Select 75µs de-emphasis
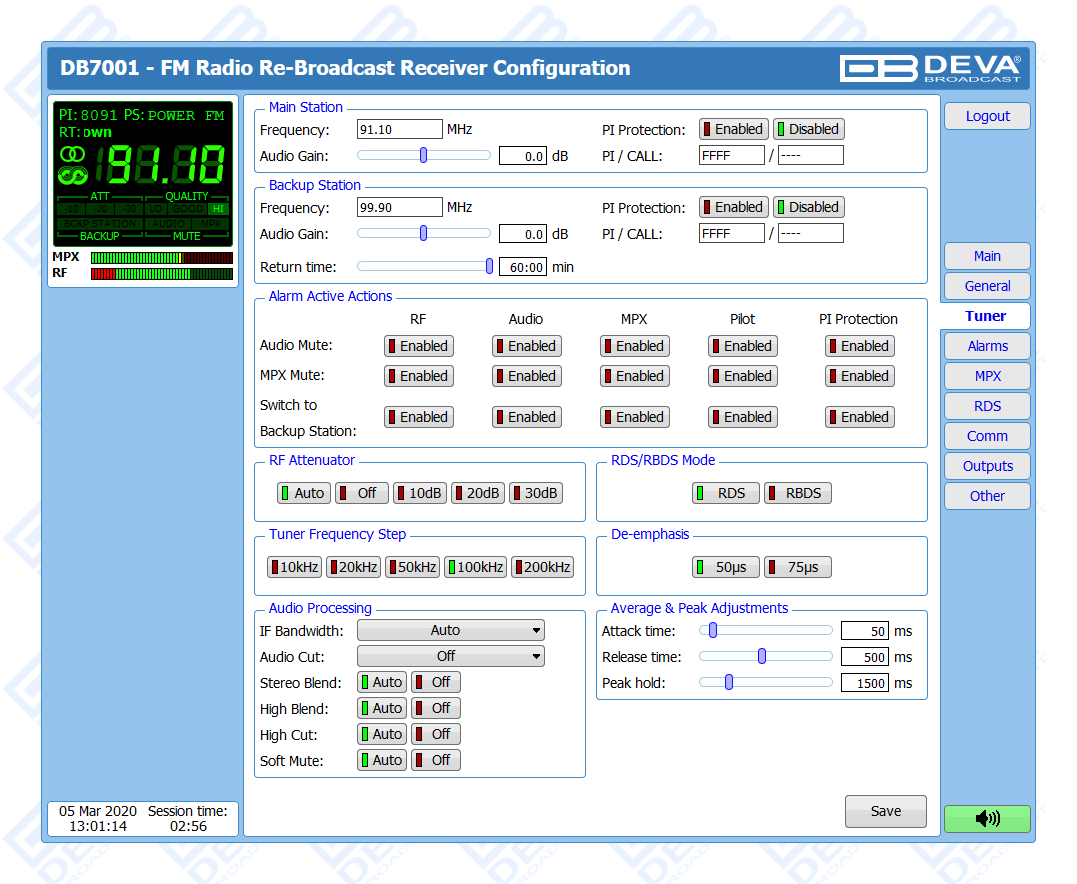Viewport: 1077px width, 884px height. click(797, 567)
